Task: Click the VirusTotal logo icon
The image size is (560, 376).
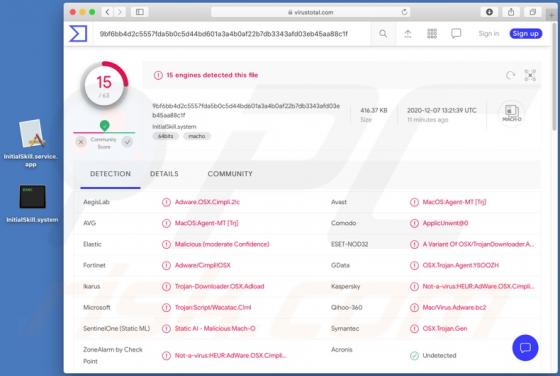Action: pyautogui.click(x=78, y=34)
